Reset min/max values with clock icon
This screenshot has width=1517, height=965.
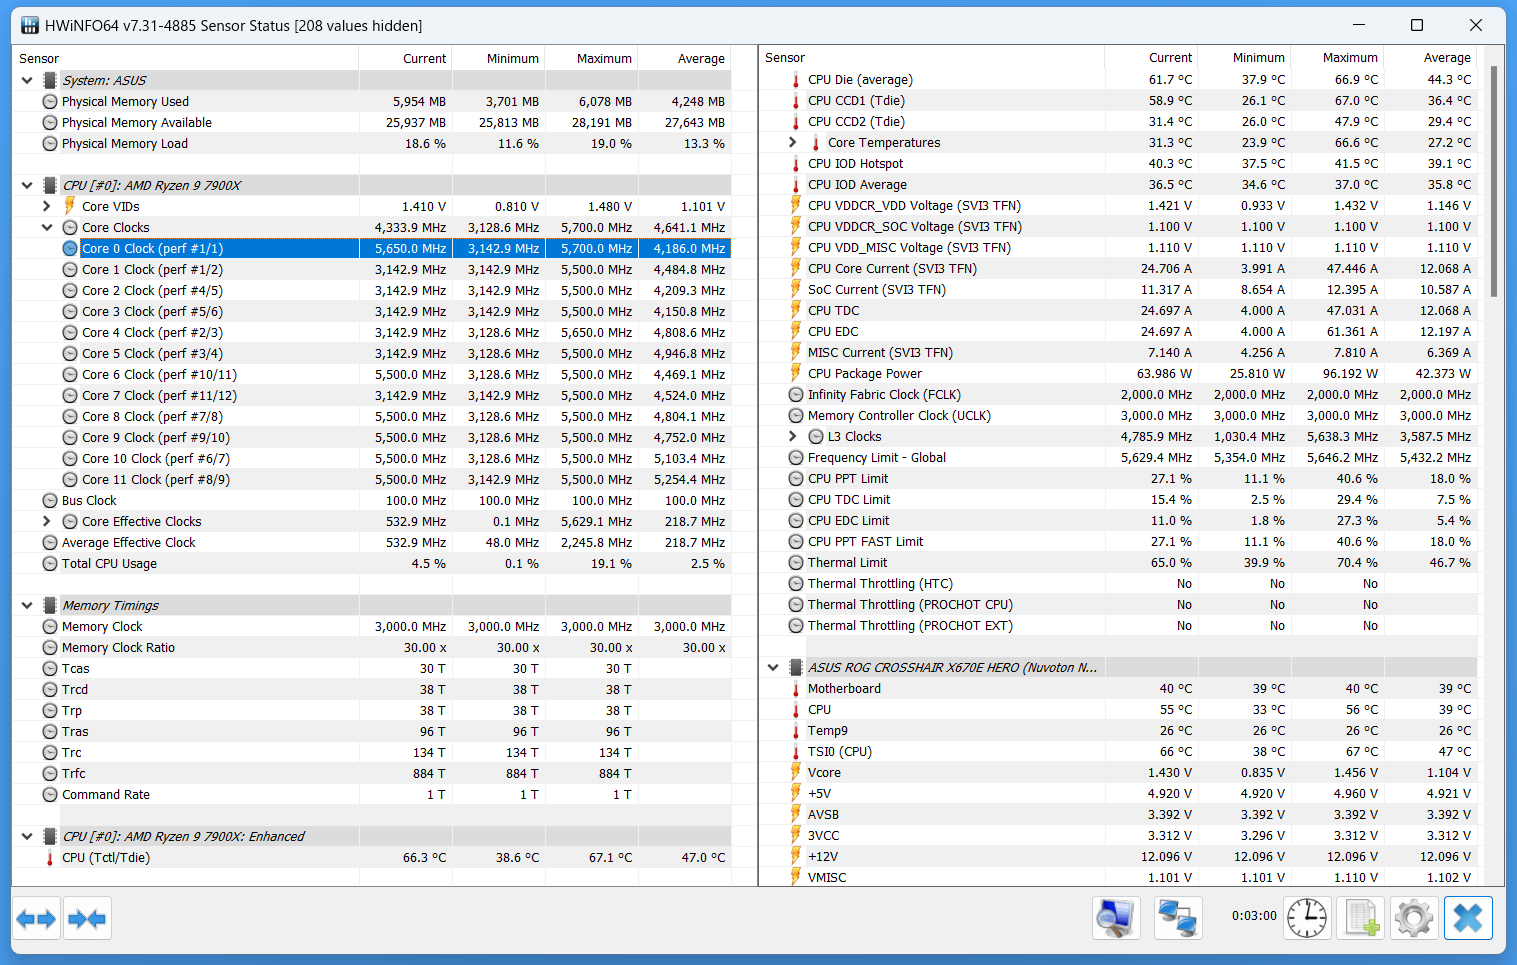1306,918
